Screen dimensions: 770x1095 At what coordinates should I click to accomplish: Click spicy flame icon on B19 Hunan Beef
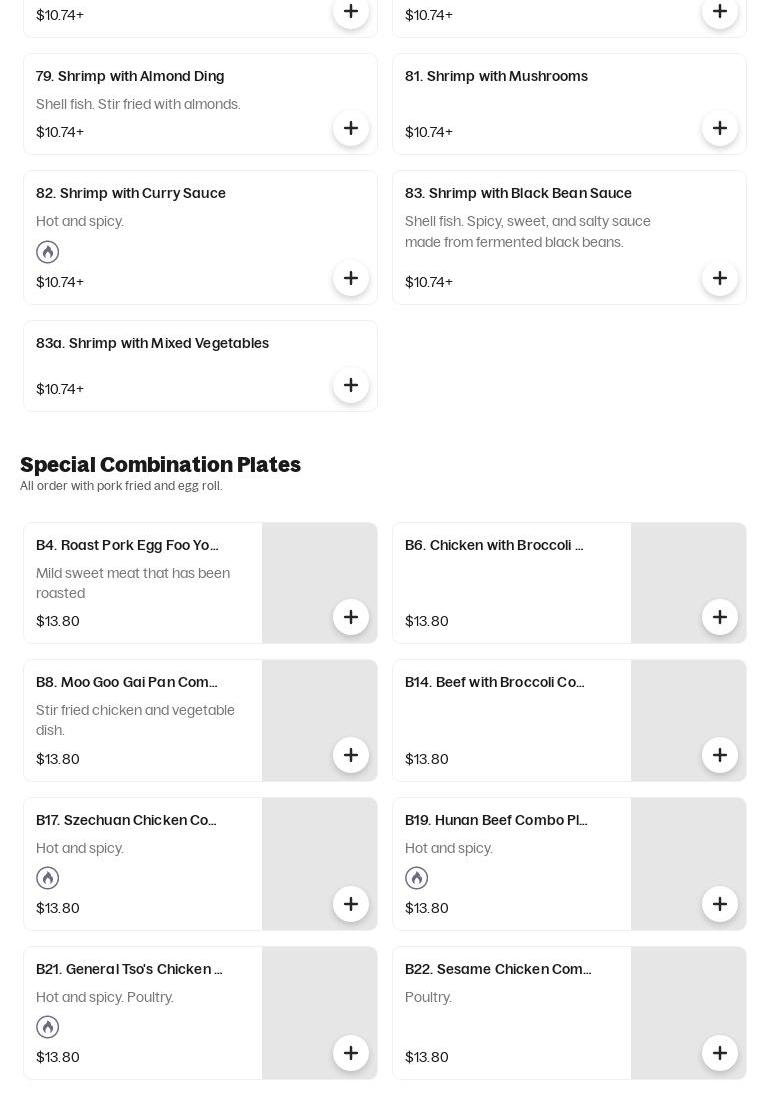(x=417, y=878)
